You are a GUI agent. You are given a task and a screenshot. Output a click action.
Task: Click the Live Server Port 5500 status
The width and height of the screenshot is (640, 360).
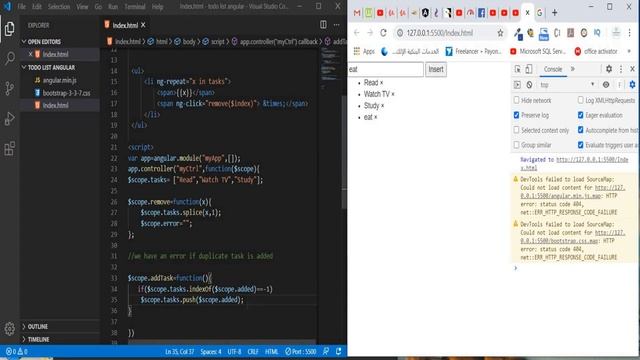tap(300, 351)
